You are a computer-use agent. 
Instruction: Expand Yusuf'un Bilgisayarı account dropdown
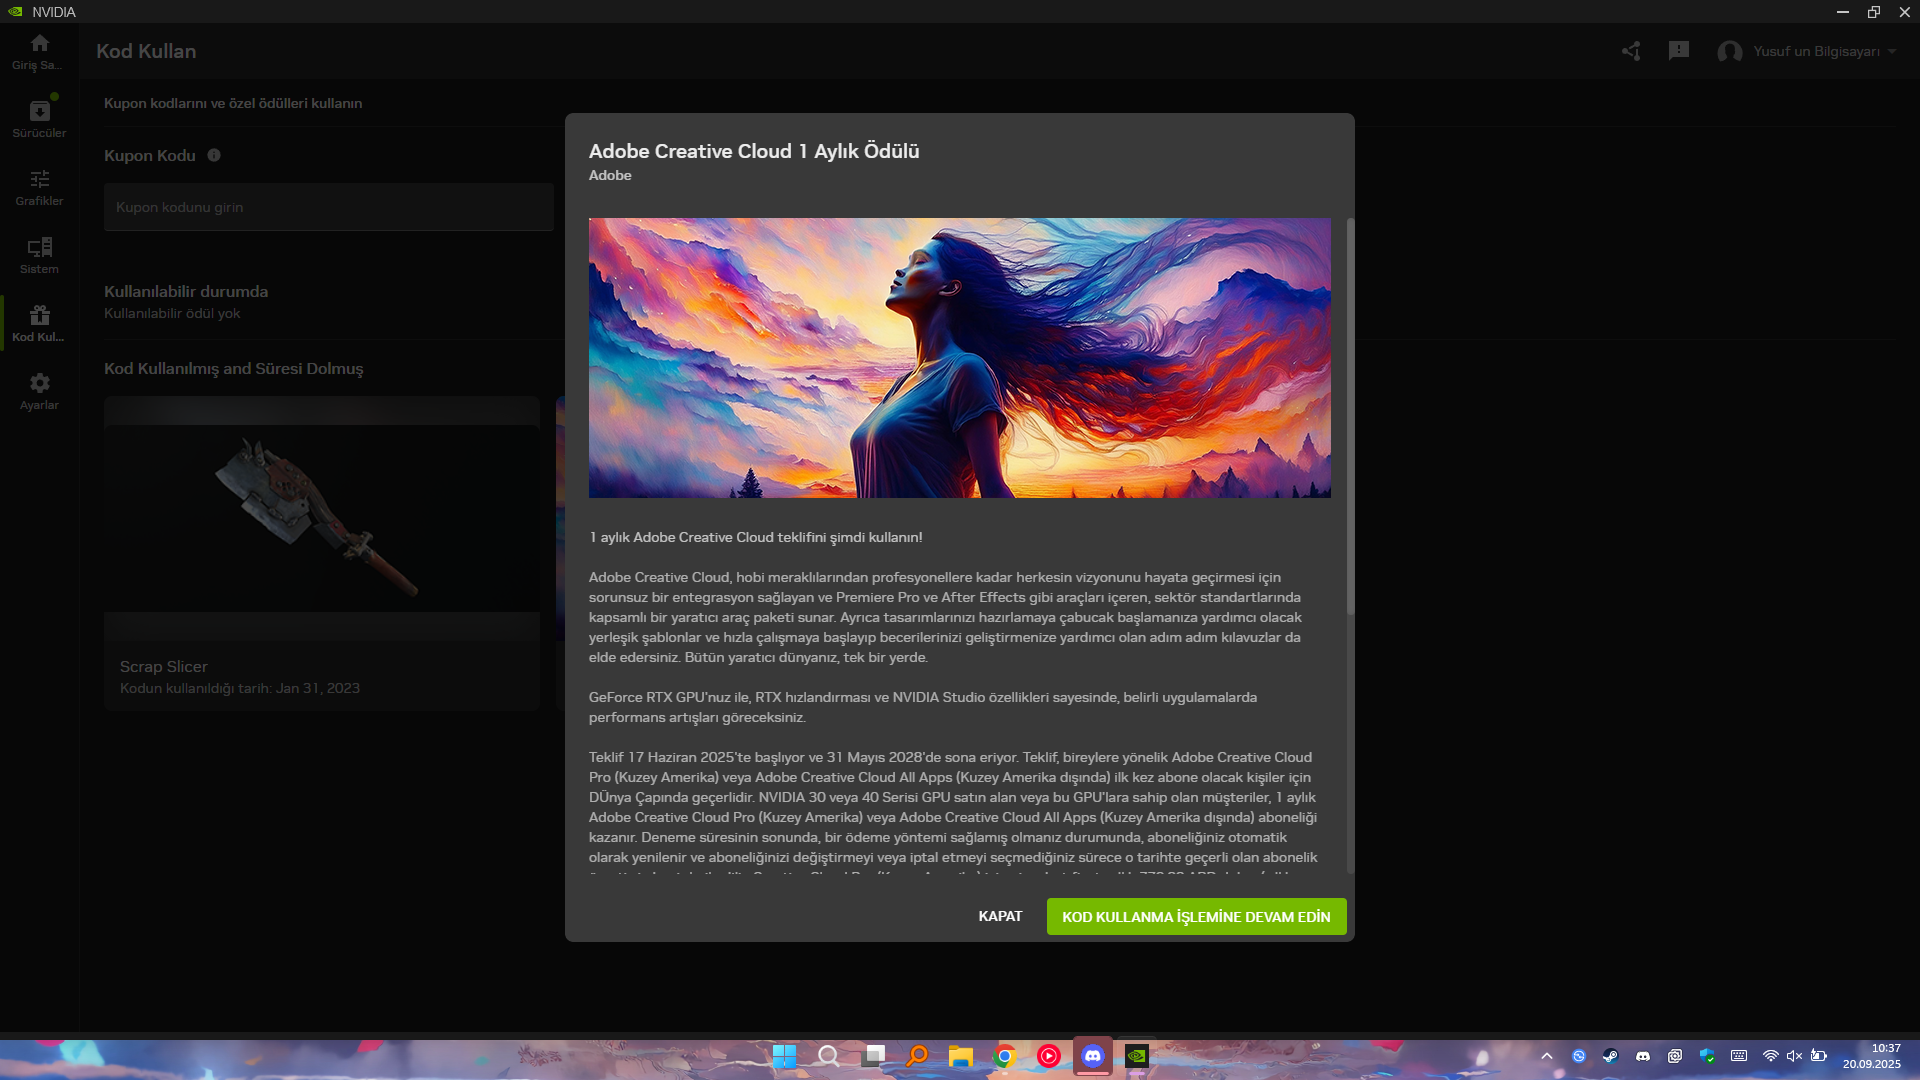pos(1892,52)
